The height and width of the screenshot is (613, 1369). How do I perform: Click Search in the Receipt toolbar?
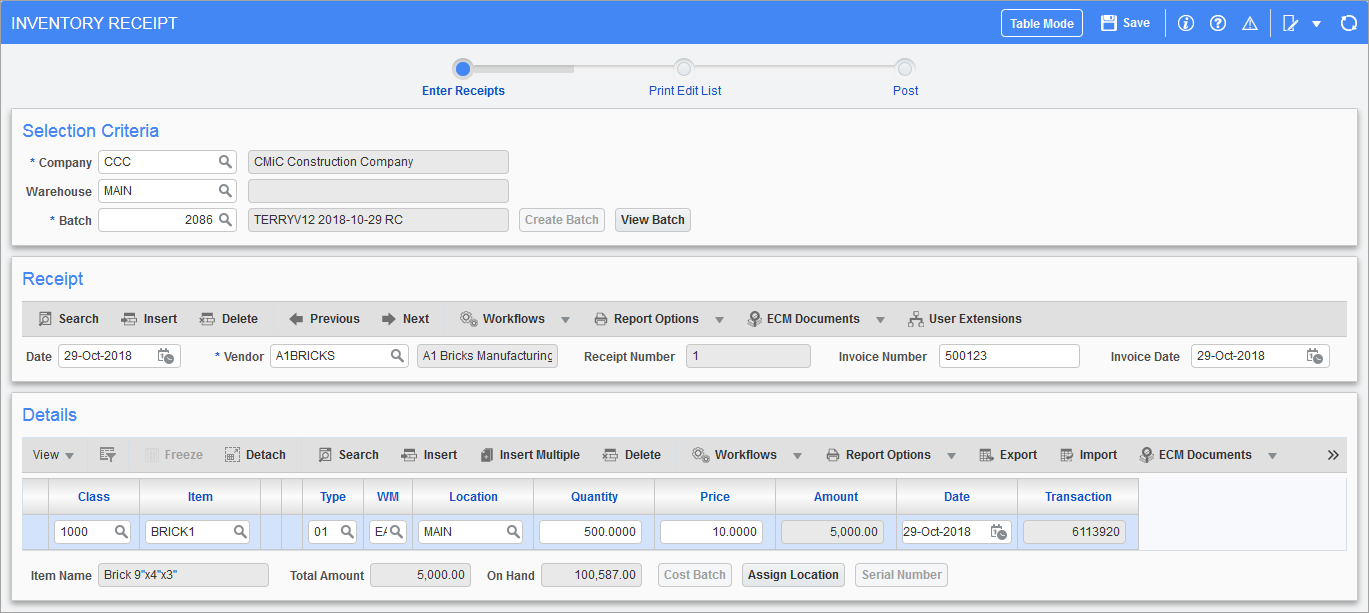pyautogui.click(x=68, y=318)
